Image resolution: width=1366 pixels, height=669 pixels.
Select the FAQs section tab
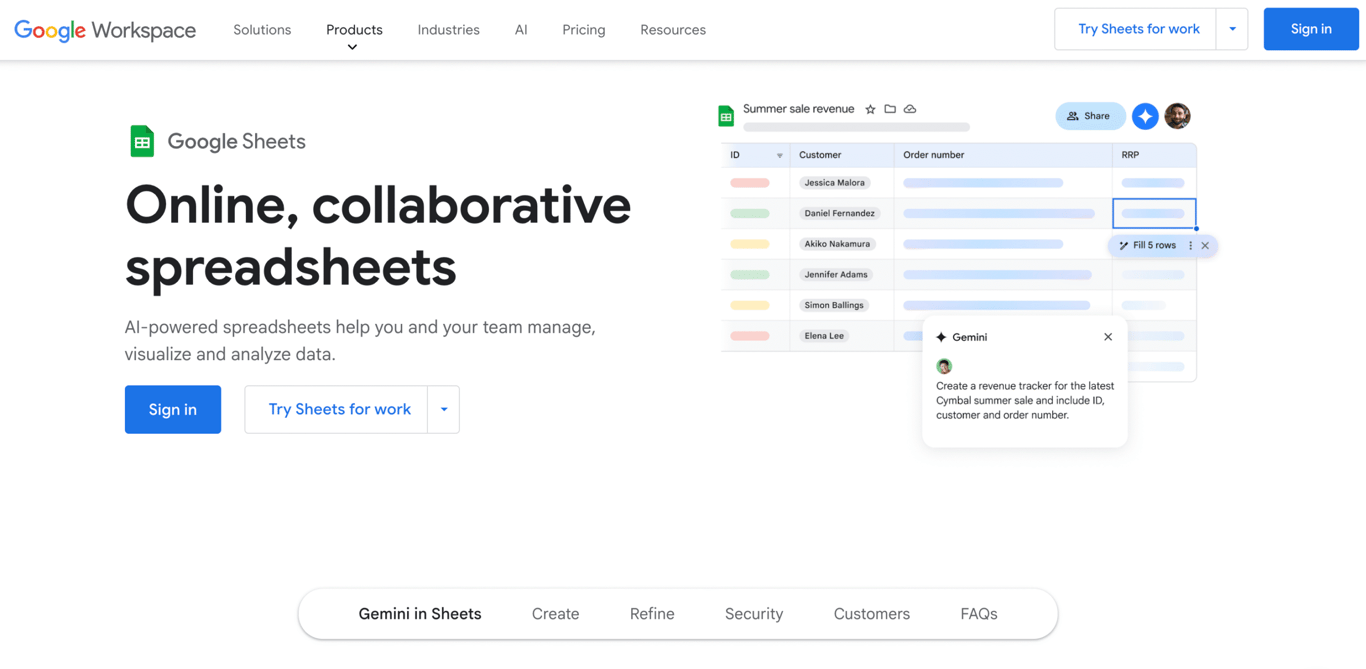click(978, 613)
